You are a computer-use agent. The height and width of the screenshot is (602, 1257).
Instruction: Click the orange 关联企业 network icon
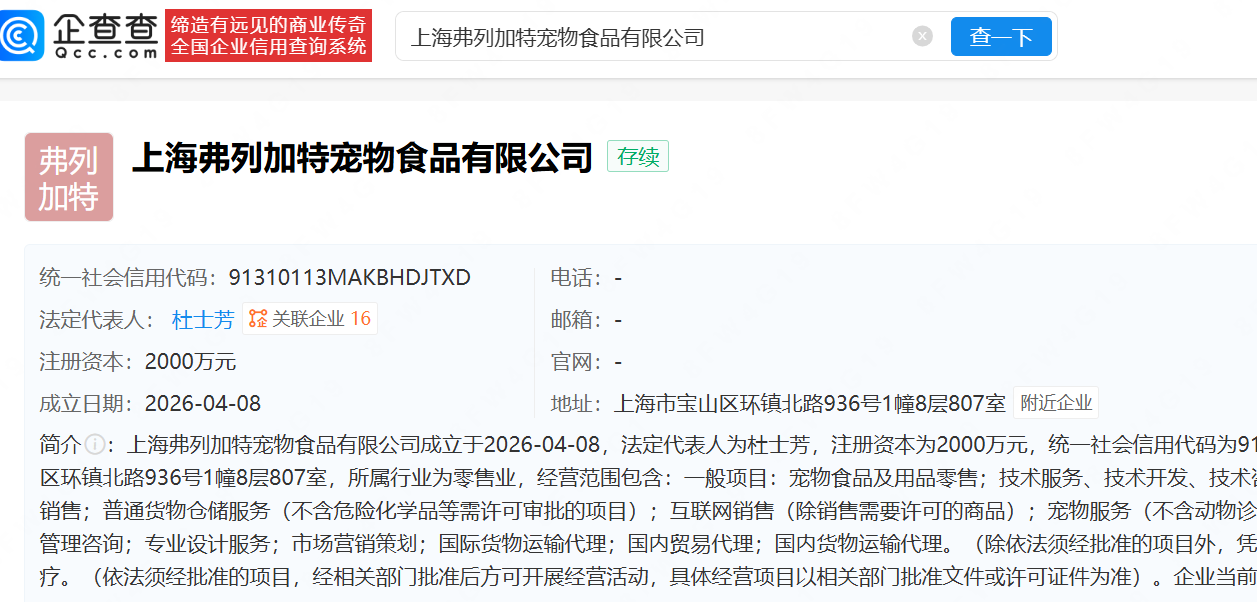pyautogui.click(x=258, y=319)
